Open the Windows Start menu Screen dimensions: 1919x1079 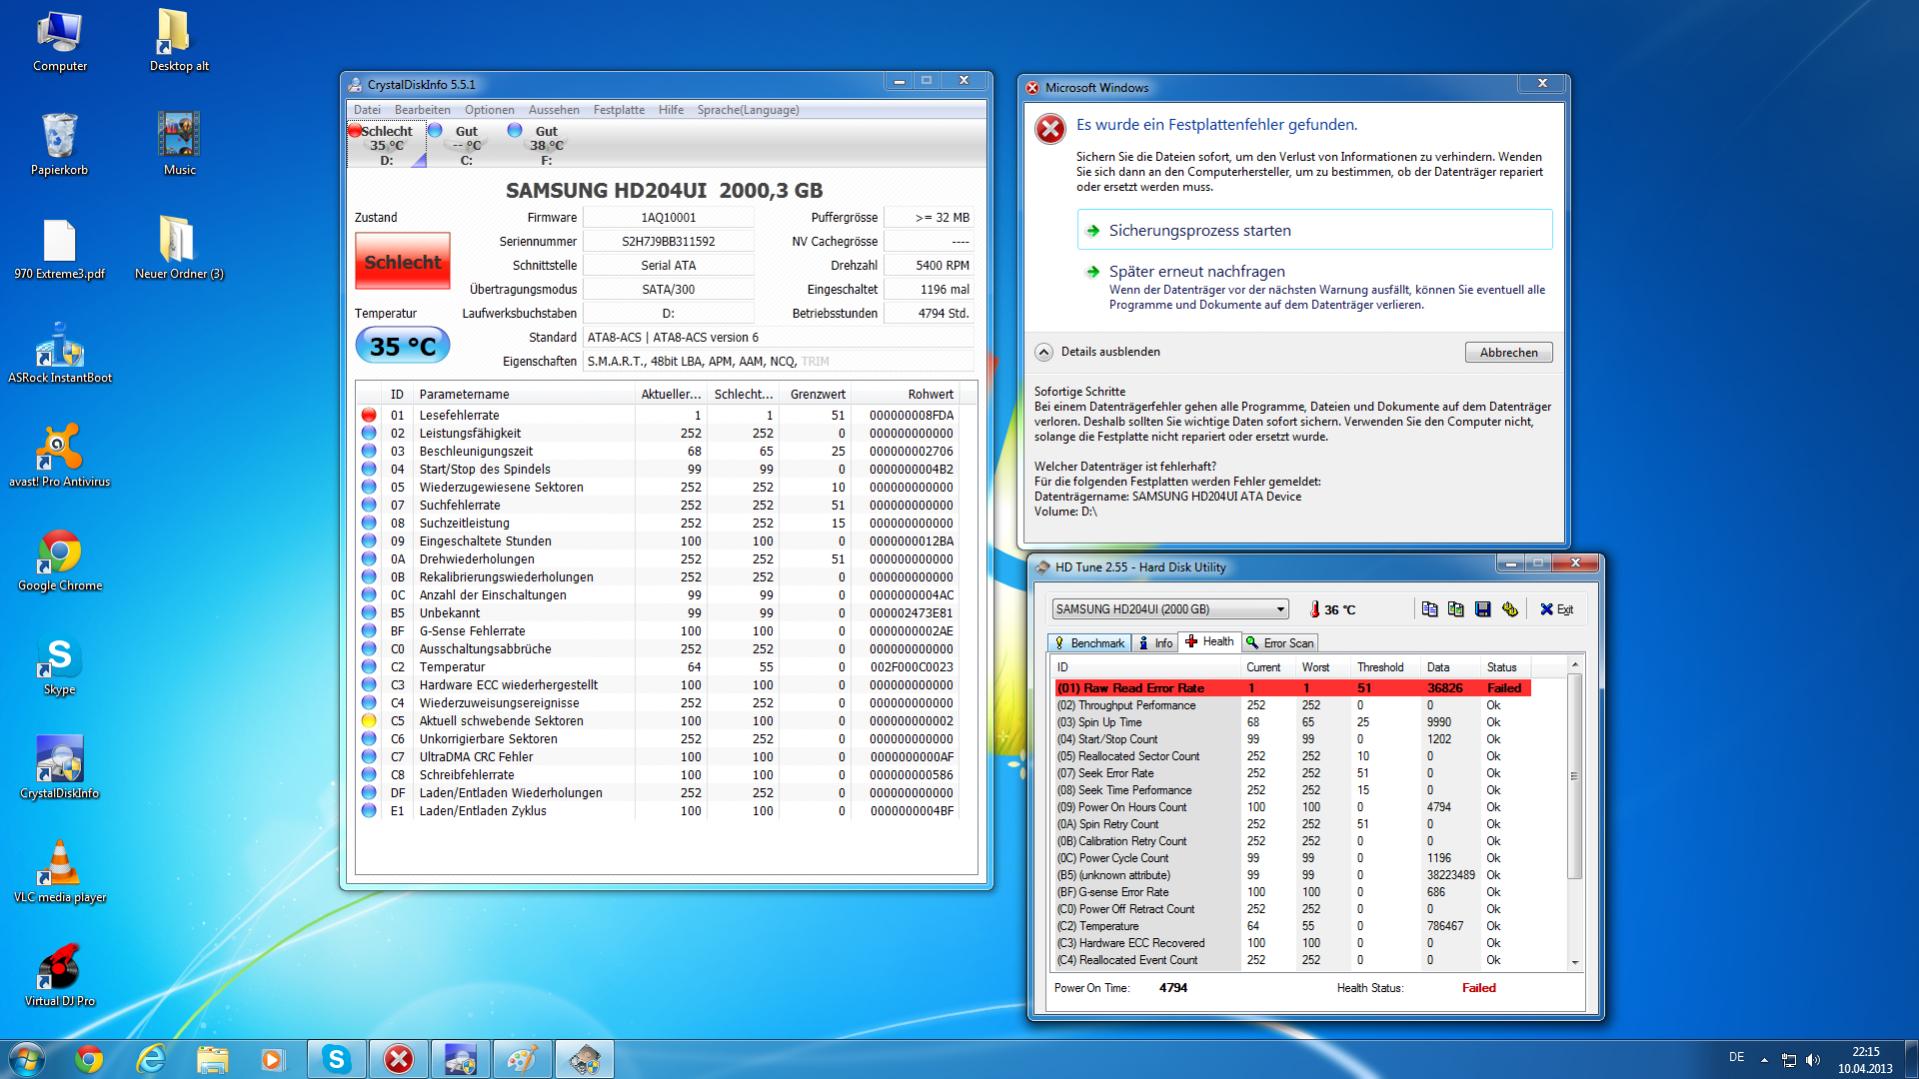pyautogui.click(x=26, y=1059)
